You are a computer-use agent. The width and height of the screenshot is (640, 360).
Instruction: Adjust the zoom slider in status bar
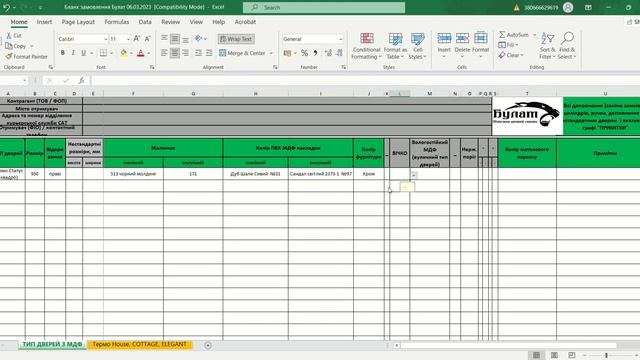tap(607, 356)
